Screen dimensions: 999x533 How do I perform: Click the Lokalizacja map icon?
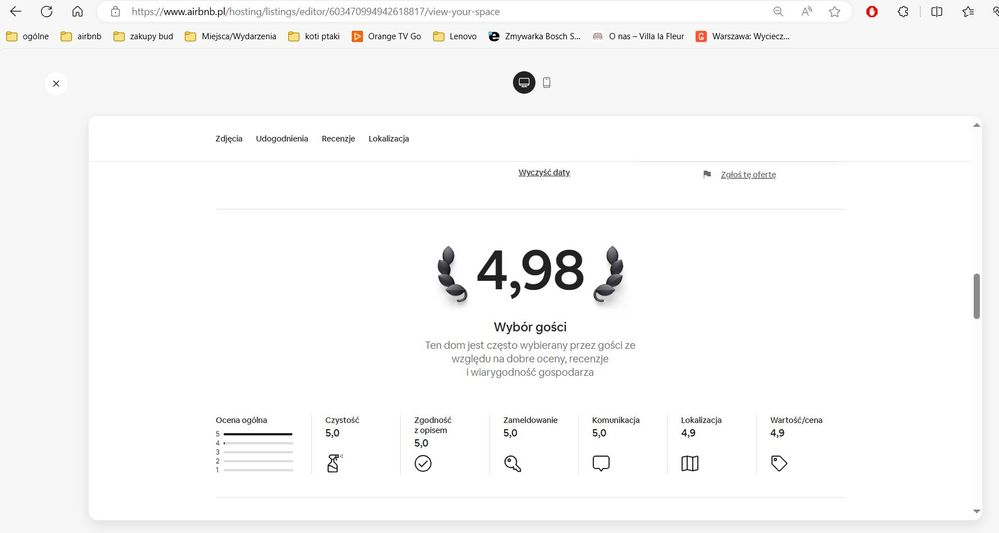[x=690, y=463]
